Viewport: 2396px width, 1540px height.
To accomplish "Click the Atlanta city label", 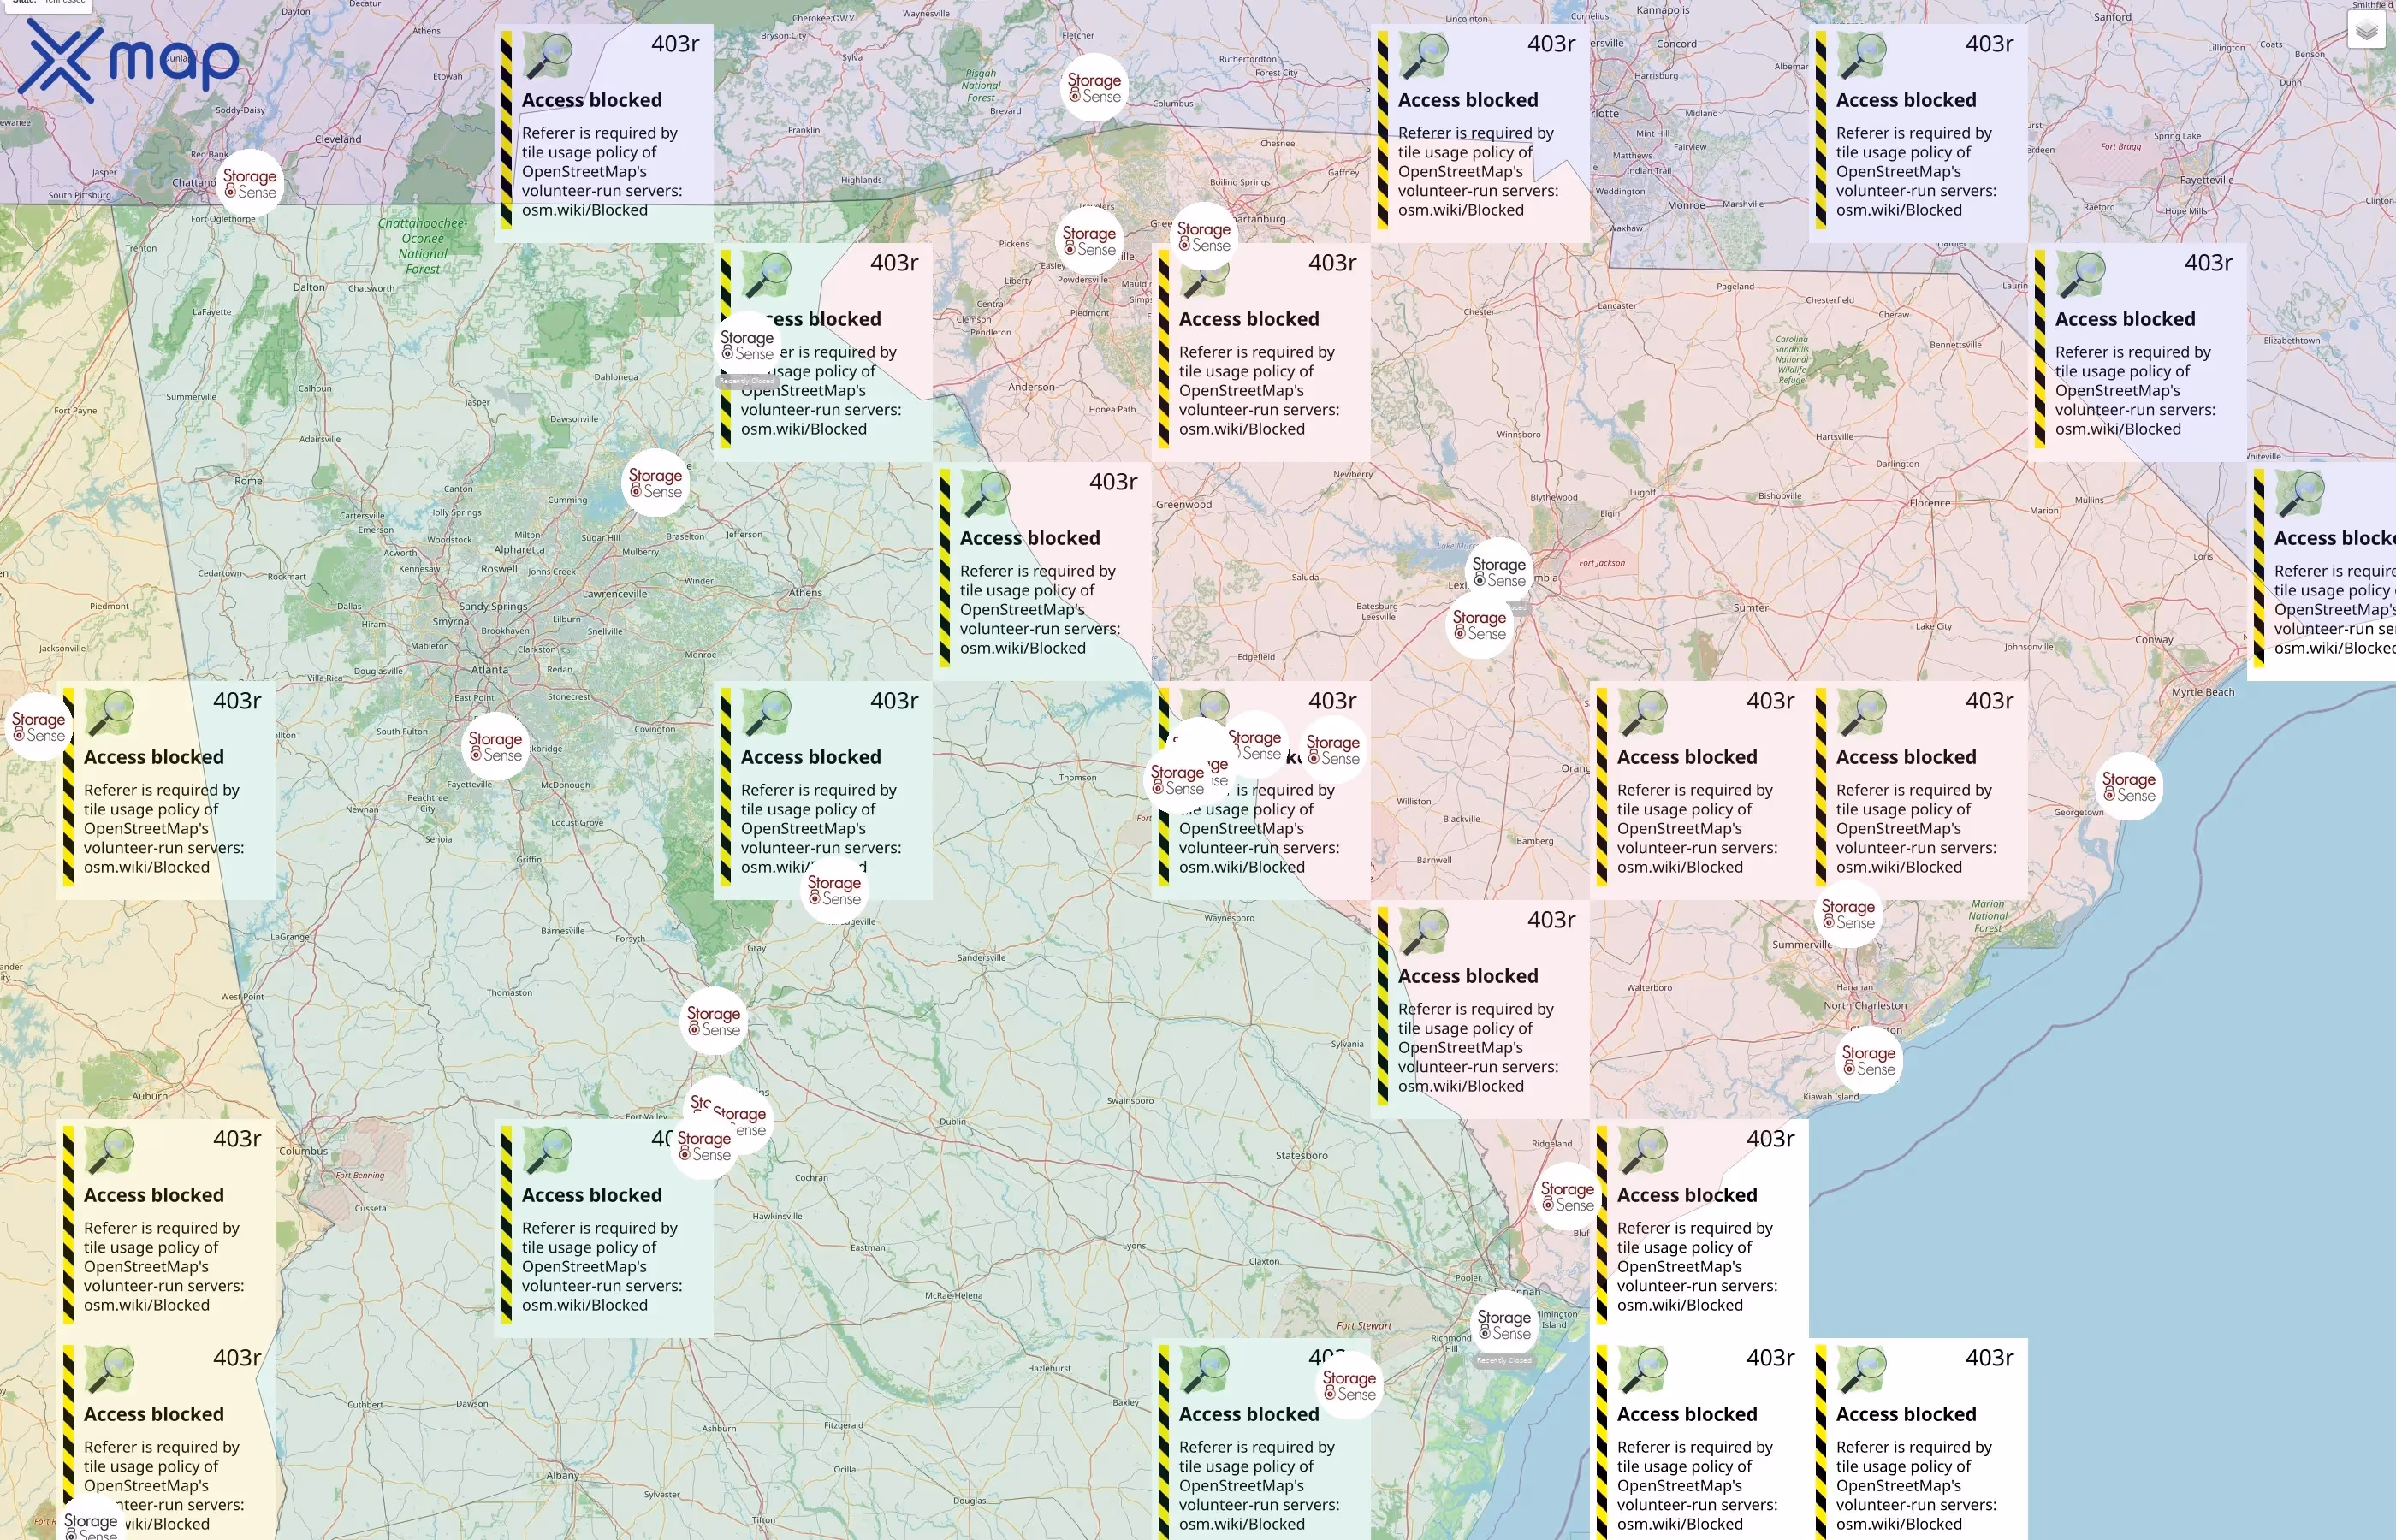I will (490, 670).
